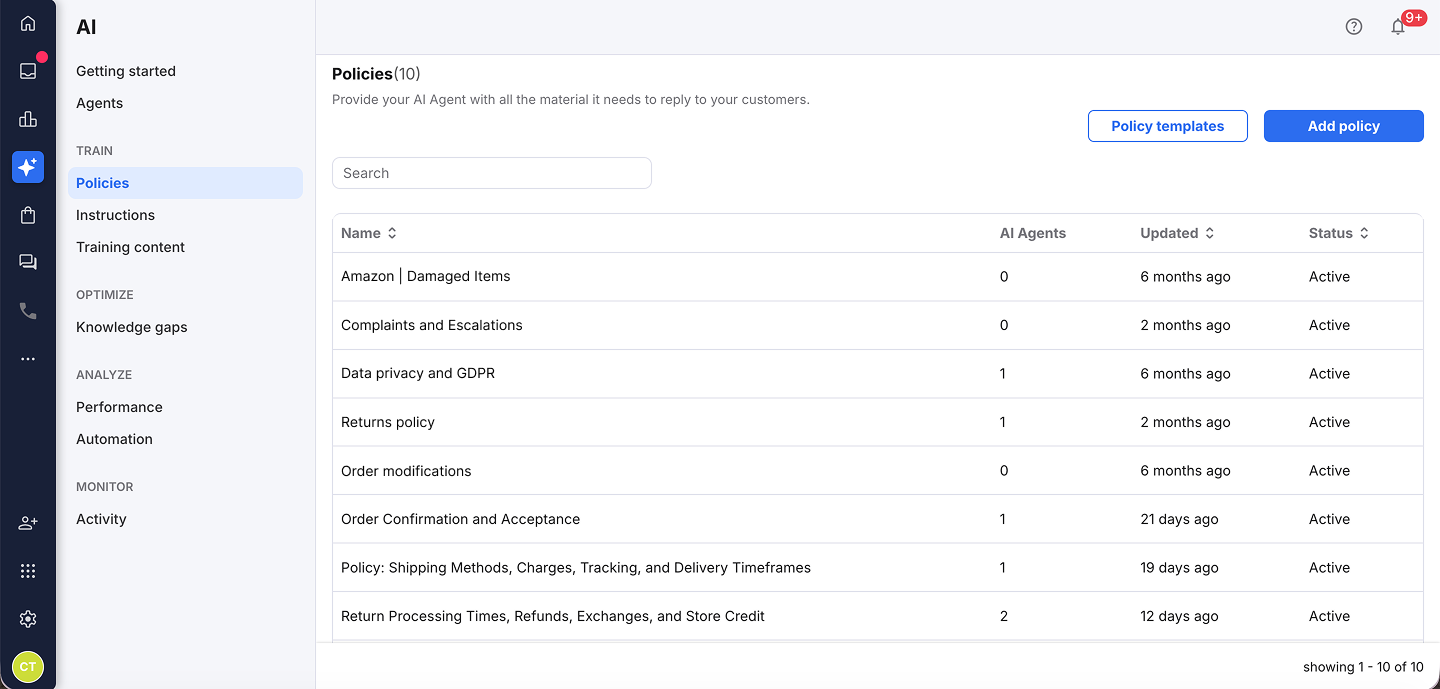Image resolution: width=1440 pixels, height=689 pixels.
Task: Open the Returns policy row
Action: point(388,422)
